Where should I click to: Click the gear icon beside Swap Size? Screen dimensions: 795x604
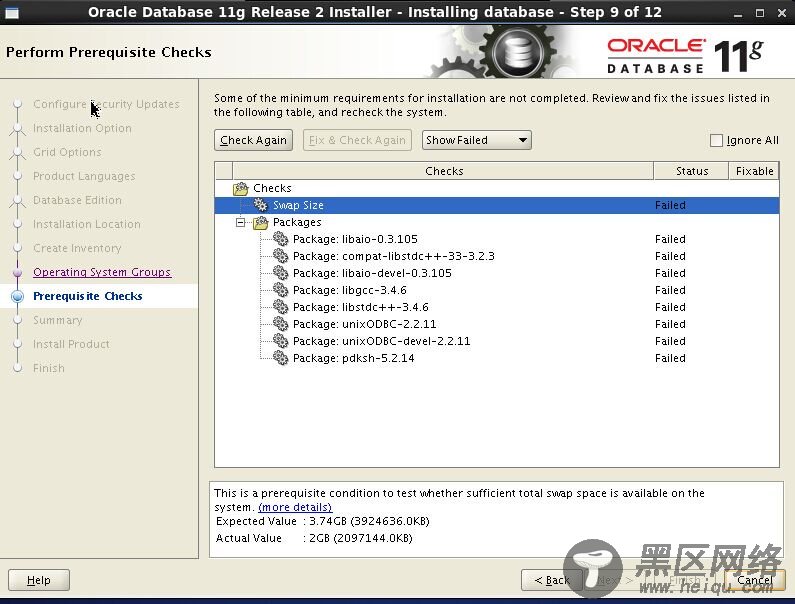coord(261,205)
